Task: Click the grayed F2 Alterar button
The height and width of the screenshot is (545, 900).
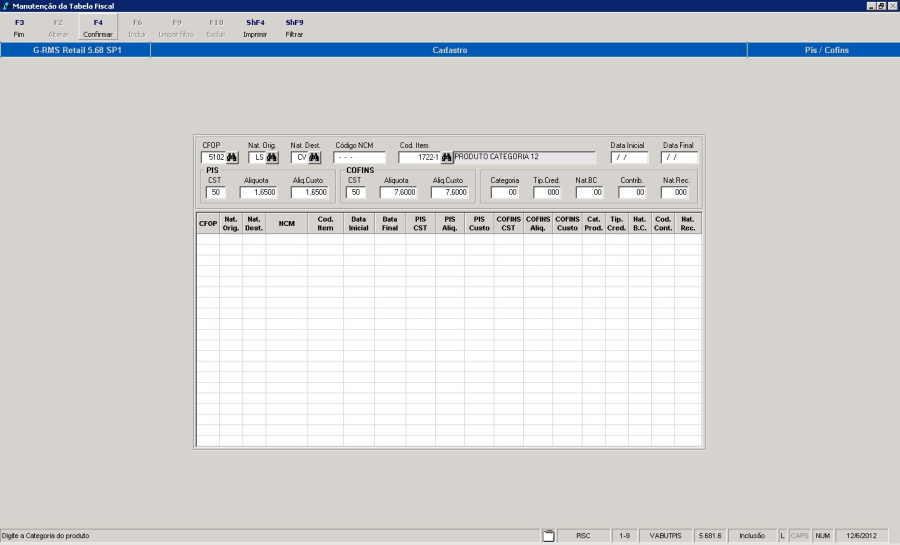Action: (x=58, y=28)
